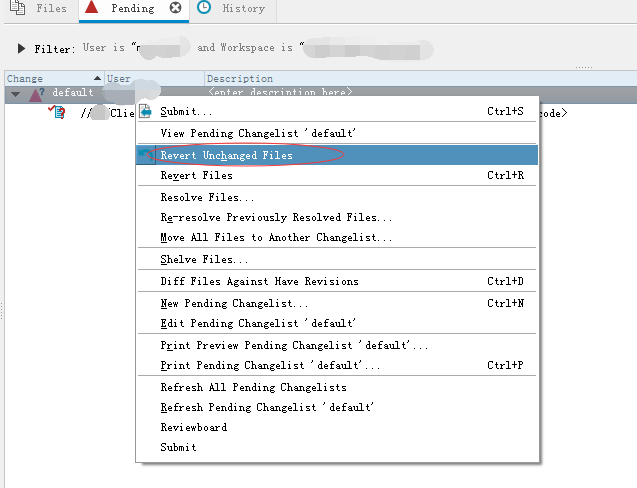637x488 pixels.
Task: Click the default changelist triangle icon
Action: [36, 94]
